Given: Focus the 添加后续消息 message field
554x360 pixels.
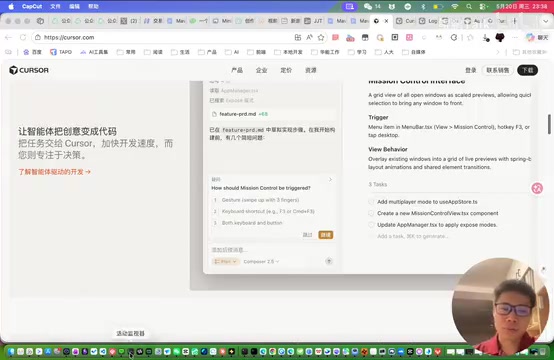Looking at the screenshot, I should [272, 250].
